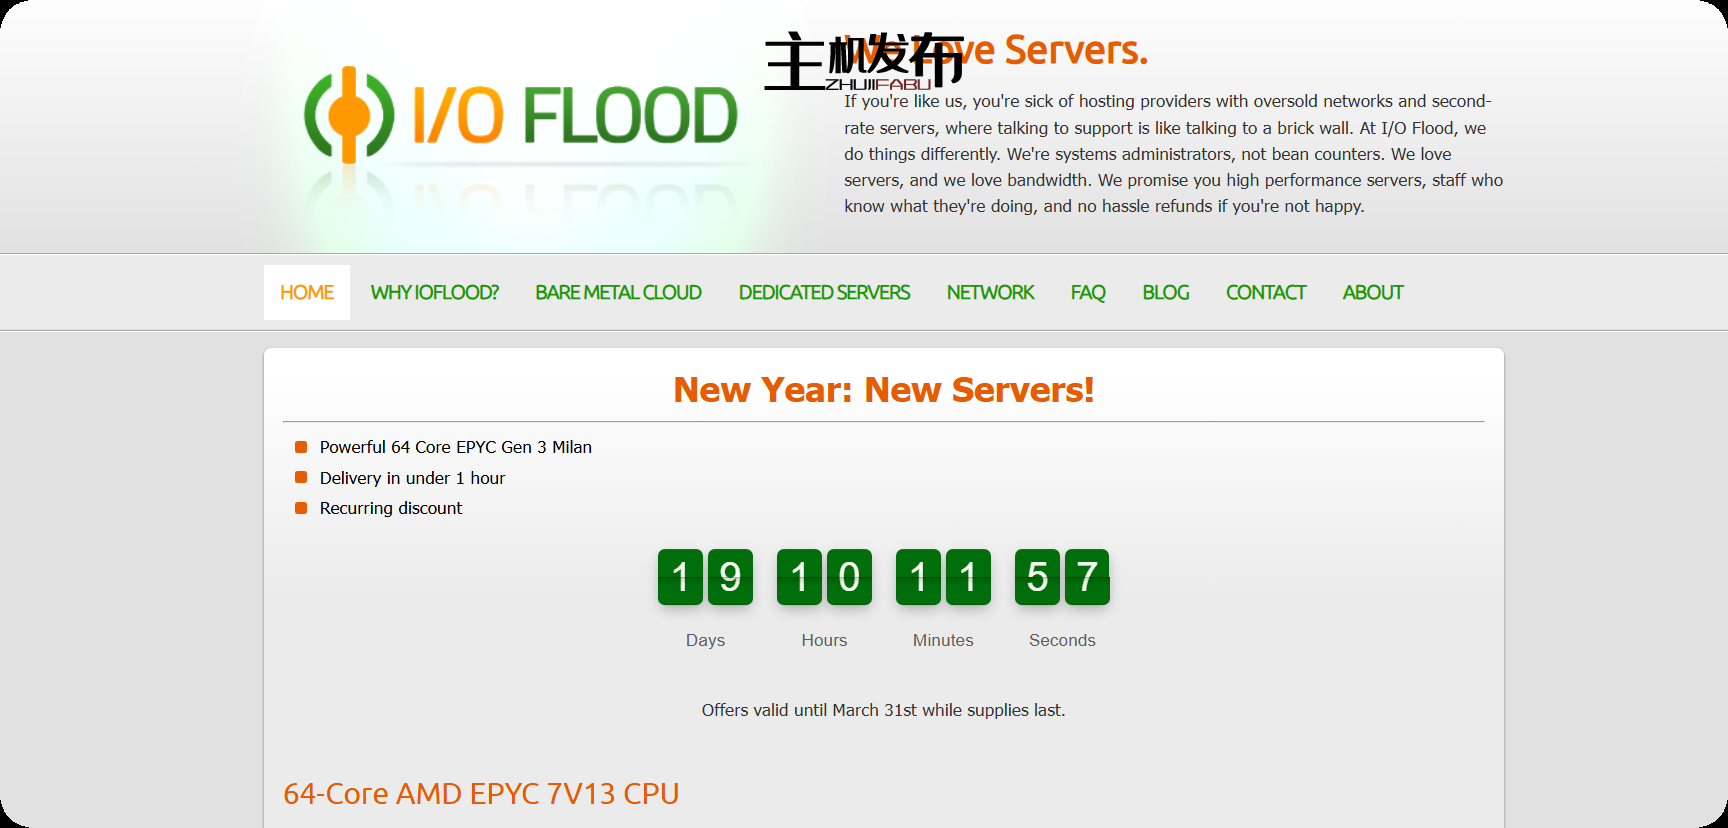Open the WHY IOFLOOD? page
This screenshot has width=1728, height=828.
pos(434,293)
